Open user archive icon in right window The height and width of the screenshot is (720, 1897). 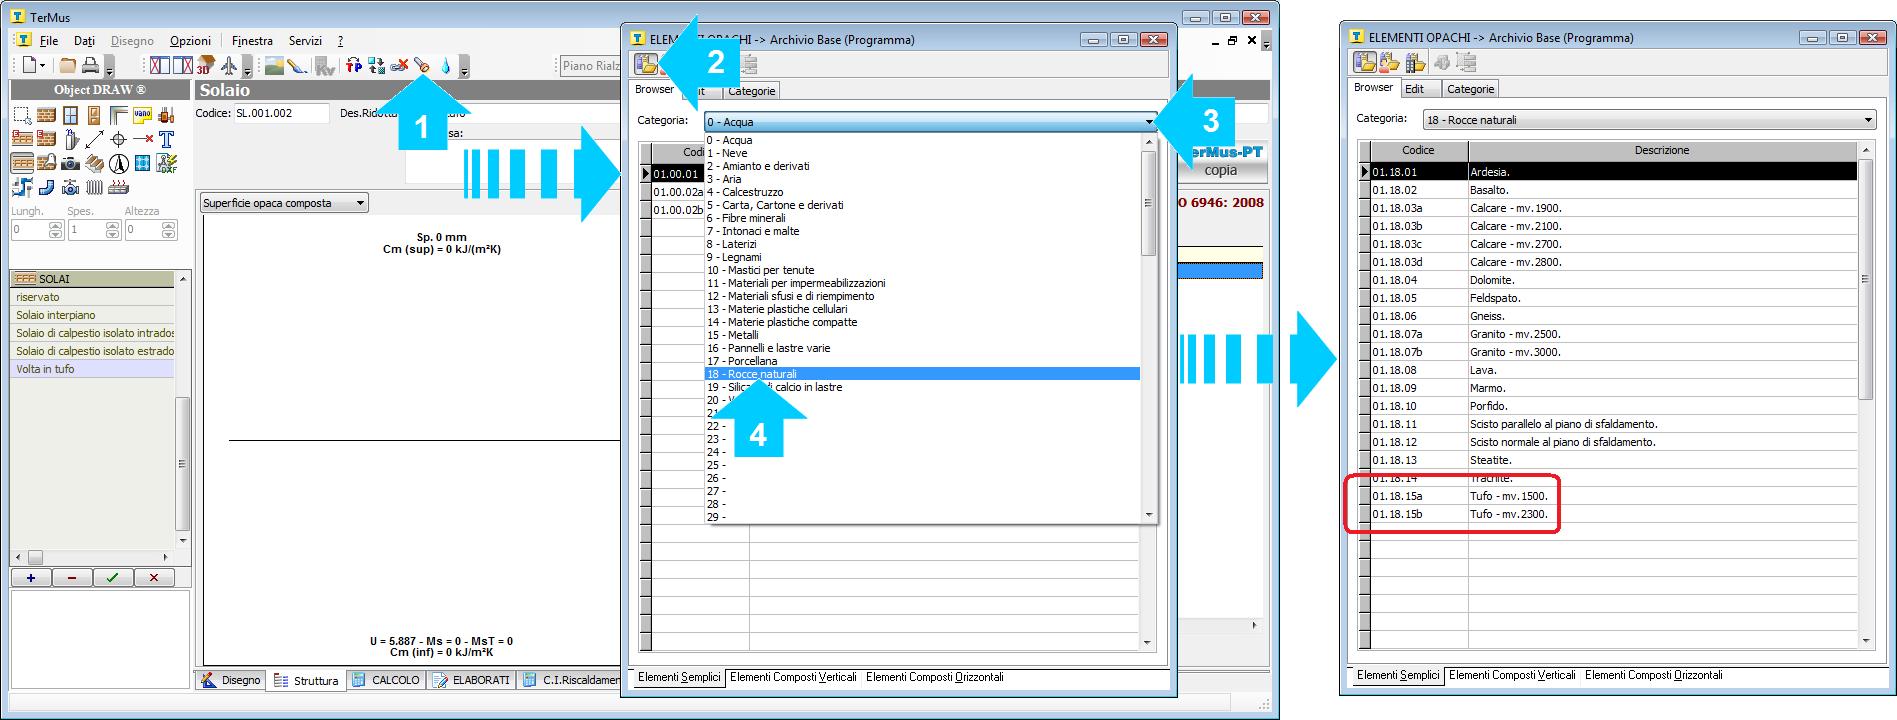pyautogui.click(x=1390, y=63)
